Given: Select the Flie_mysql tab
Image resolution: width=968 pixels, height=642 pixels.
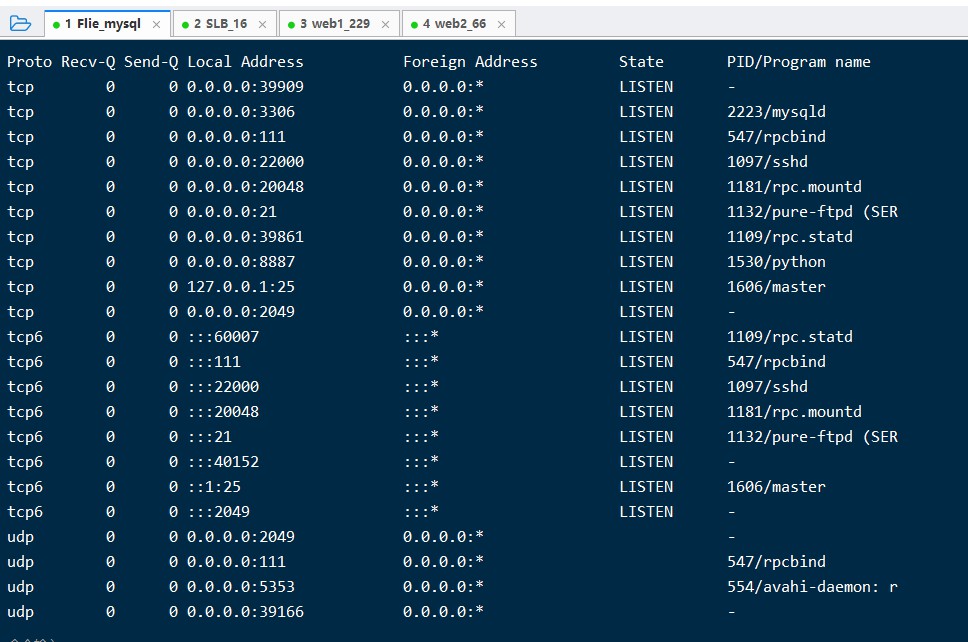Looking at the screenshot, I should [103, 24].
